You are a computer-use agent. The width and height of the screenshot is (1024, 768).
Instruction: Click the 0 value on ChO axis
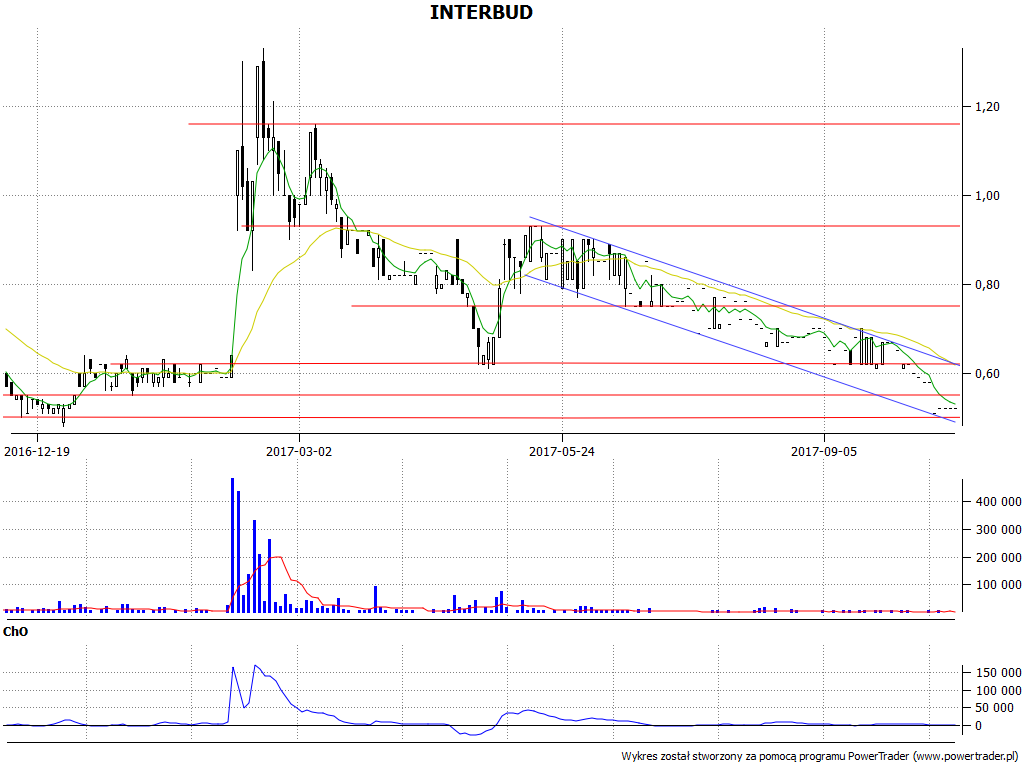(x=978, y=726)
